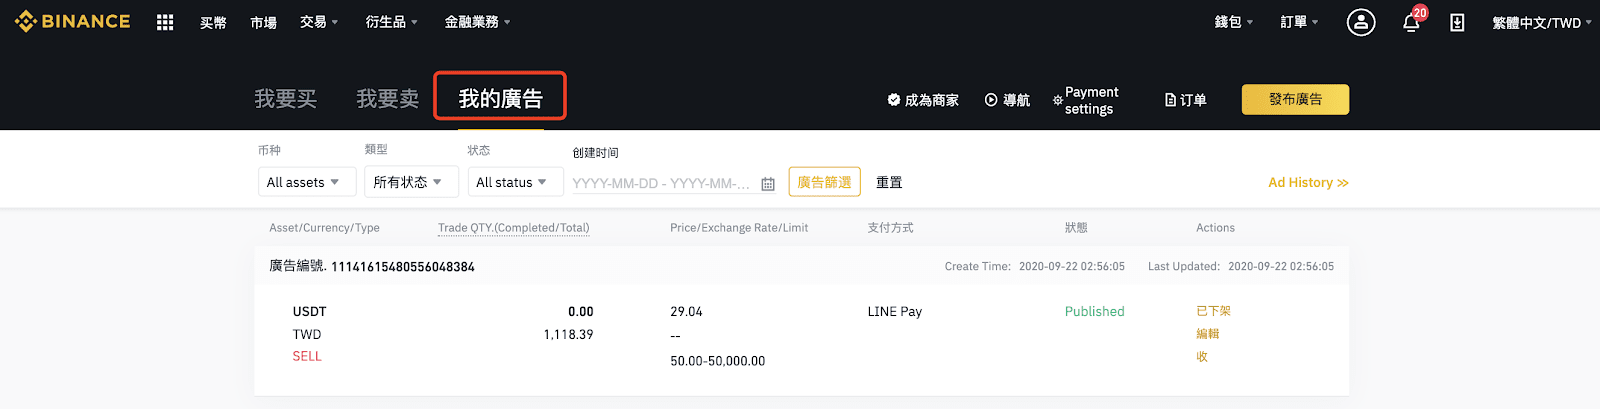
Task: Click the 導航 tutorial play icon
Action: click(991, 100)
